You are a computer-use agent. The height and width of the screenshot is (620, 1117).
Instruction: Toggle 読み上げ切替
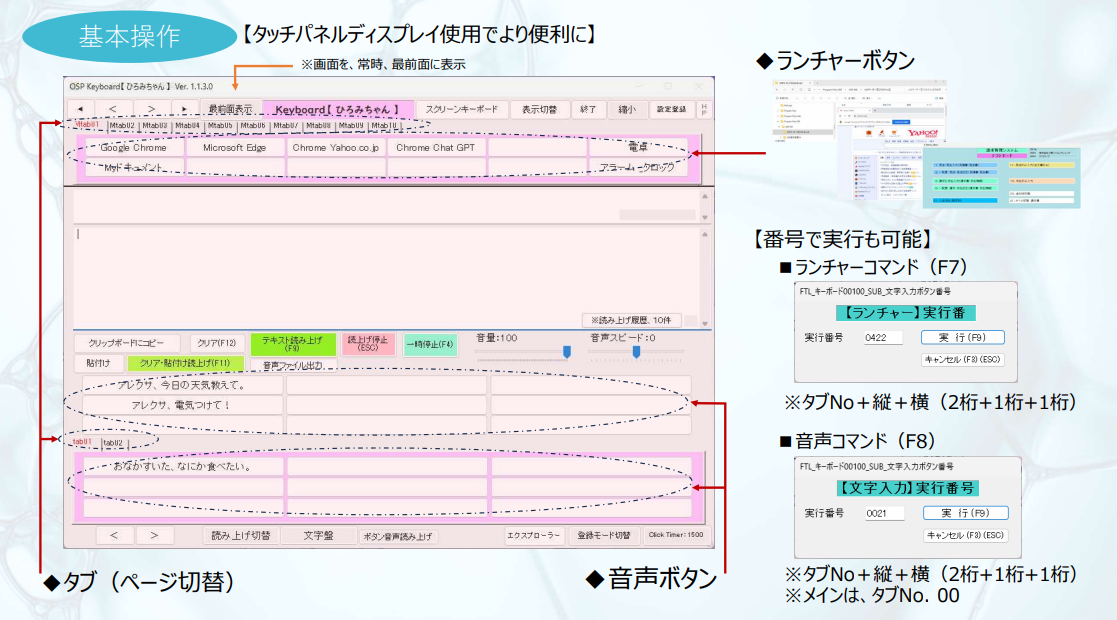point(241,536)
